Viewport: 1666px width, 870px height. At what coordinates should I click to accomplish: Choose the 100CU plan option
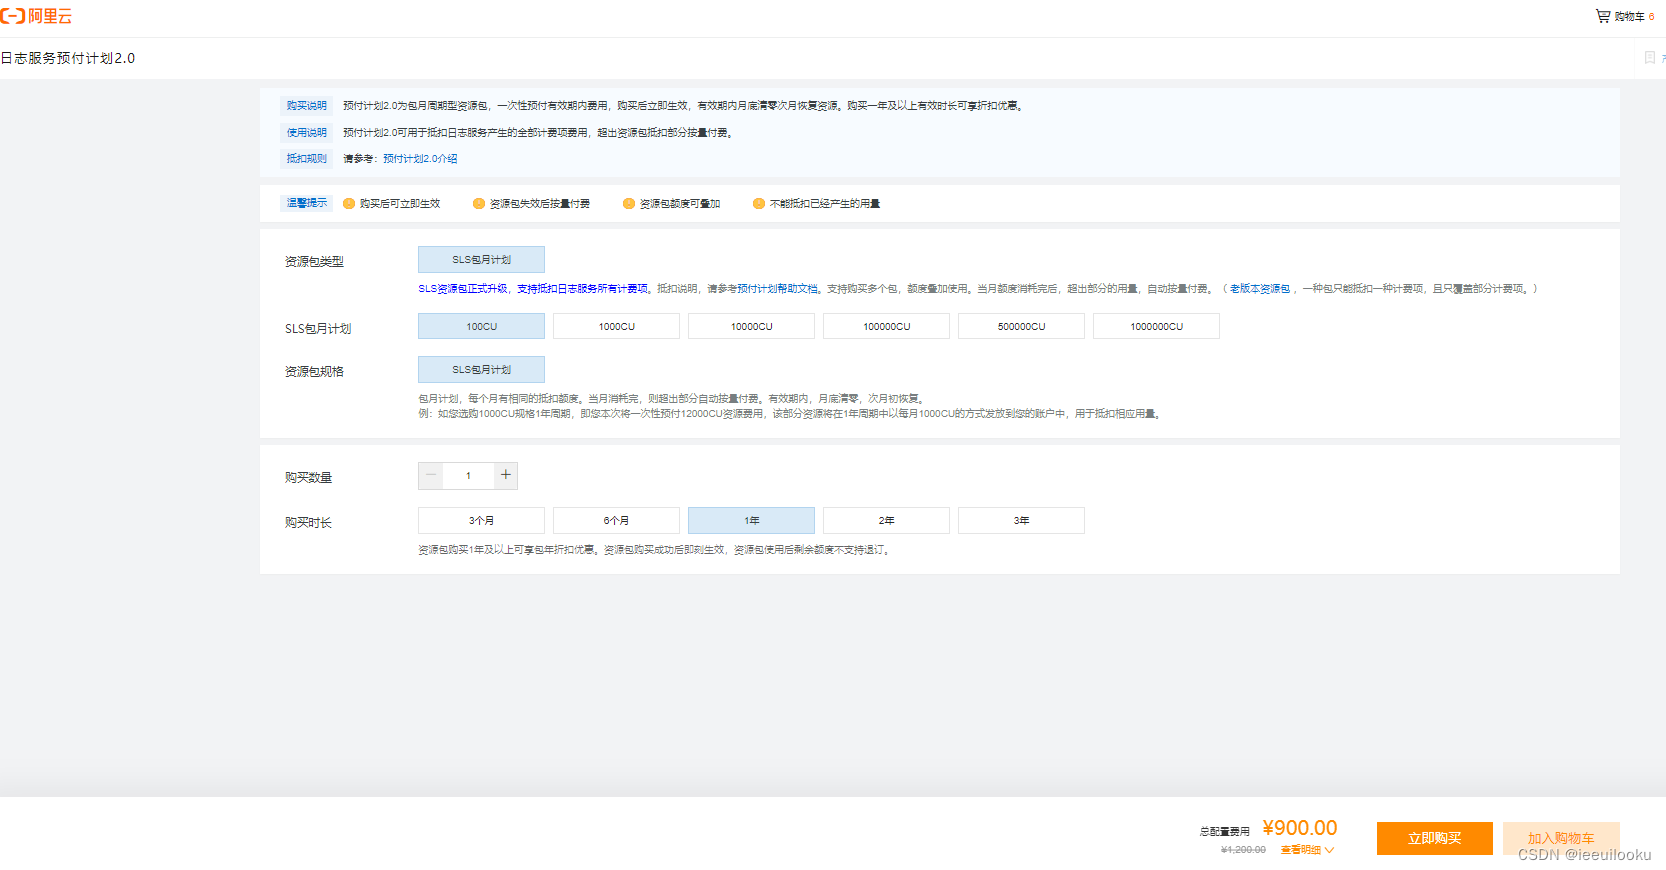click(481, 326)
